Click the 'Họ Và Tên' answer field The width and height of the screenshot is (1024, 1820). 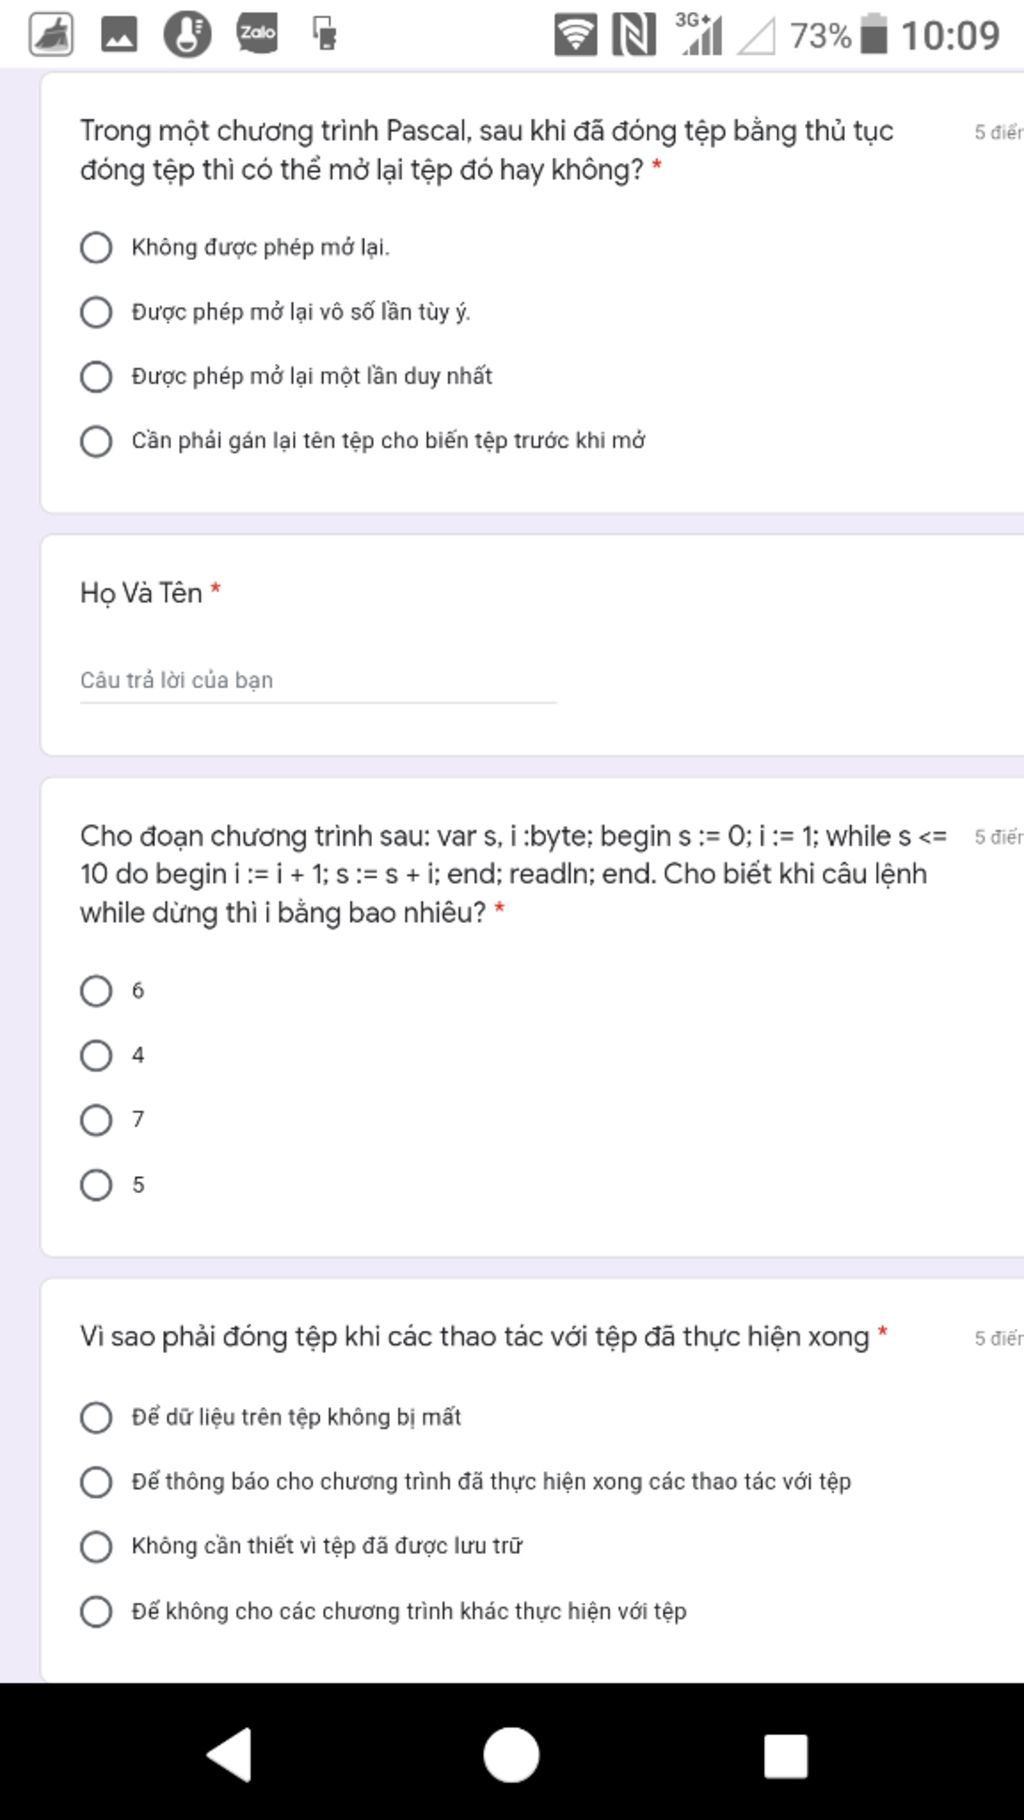pos(318,681)
